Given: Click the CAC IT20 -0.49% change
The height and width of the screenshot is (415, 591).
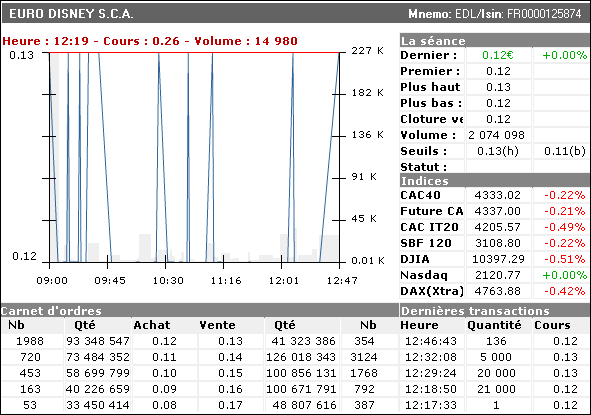Looking at the screenshot, I should pos(565,227).
